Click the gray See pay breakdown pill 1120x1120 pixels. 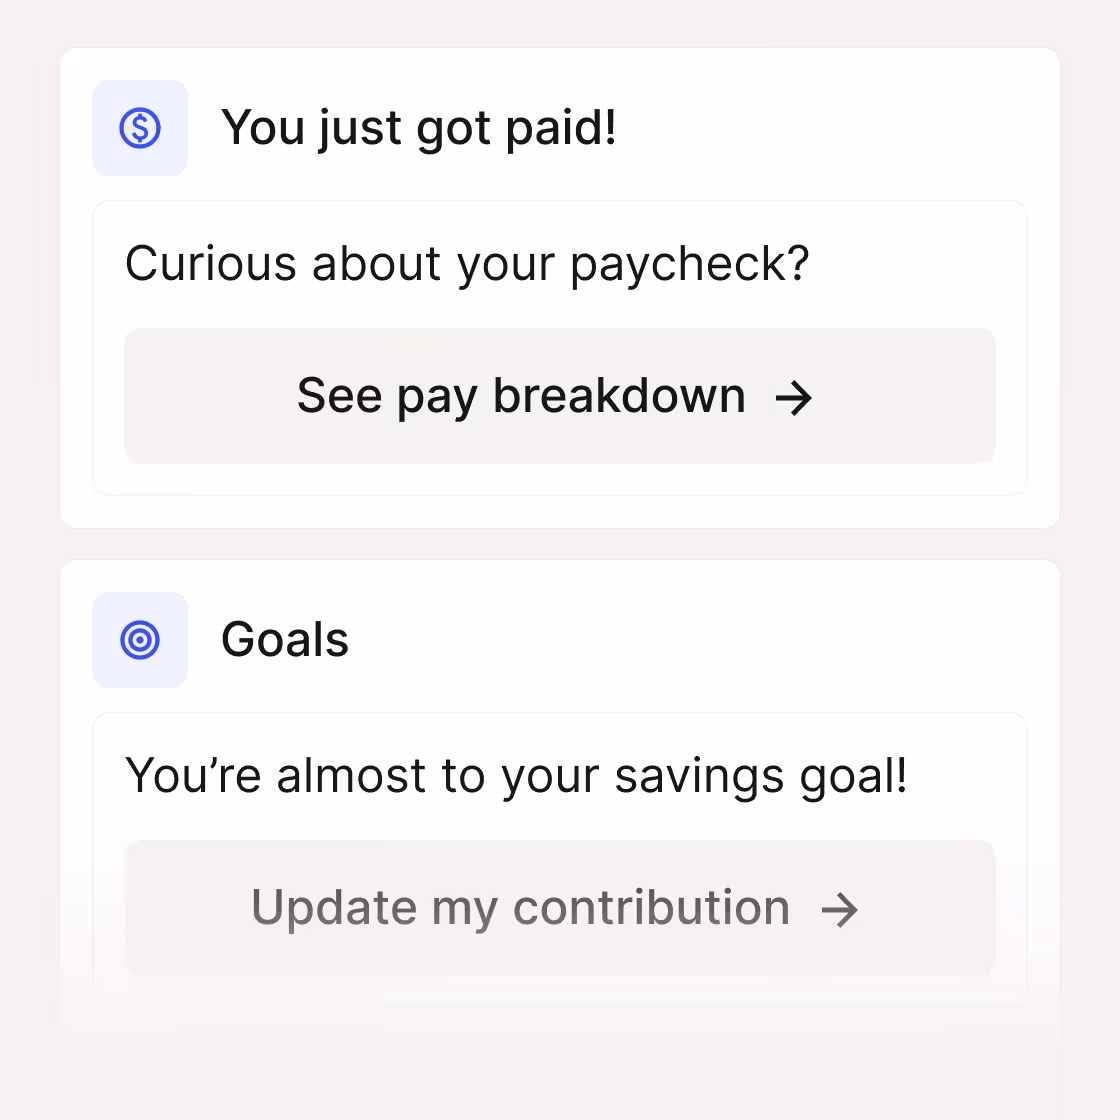(560, 396)
